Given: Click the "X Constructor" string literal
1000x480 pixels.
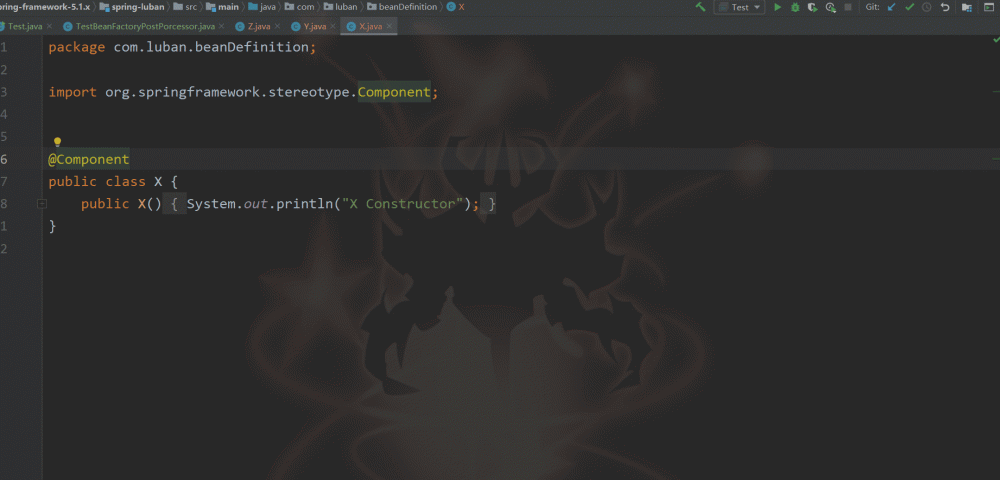Looking at the screenshot, I should click(x=402, y=204).
